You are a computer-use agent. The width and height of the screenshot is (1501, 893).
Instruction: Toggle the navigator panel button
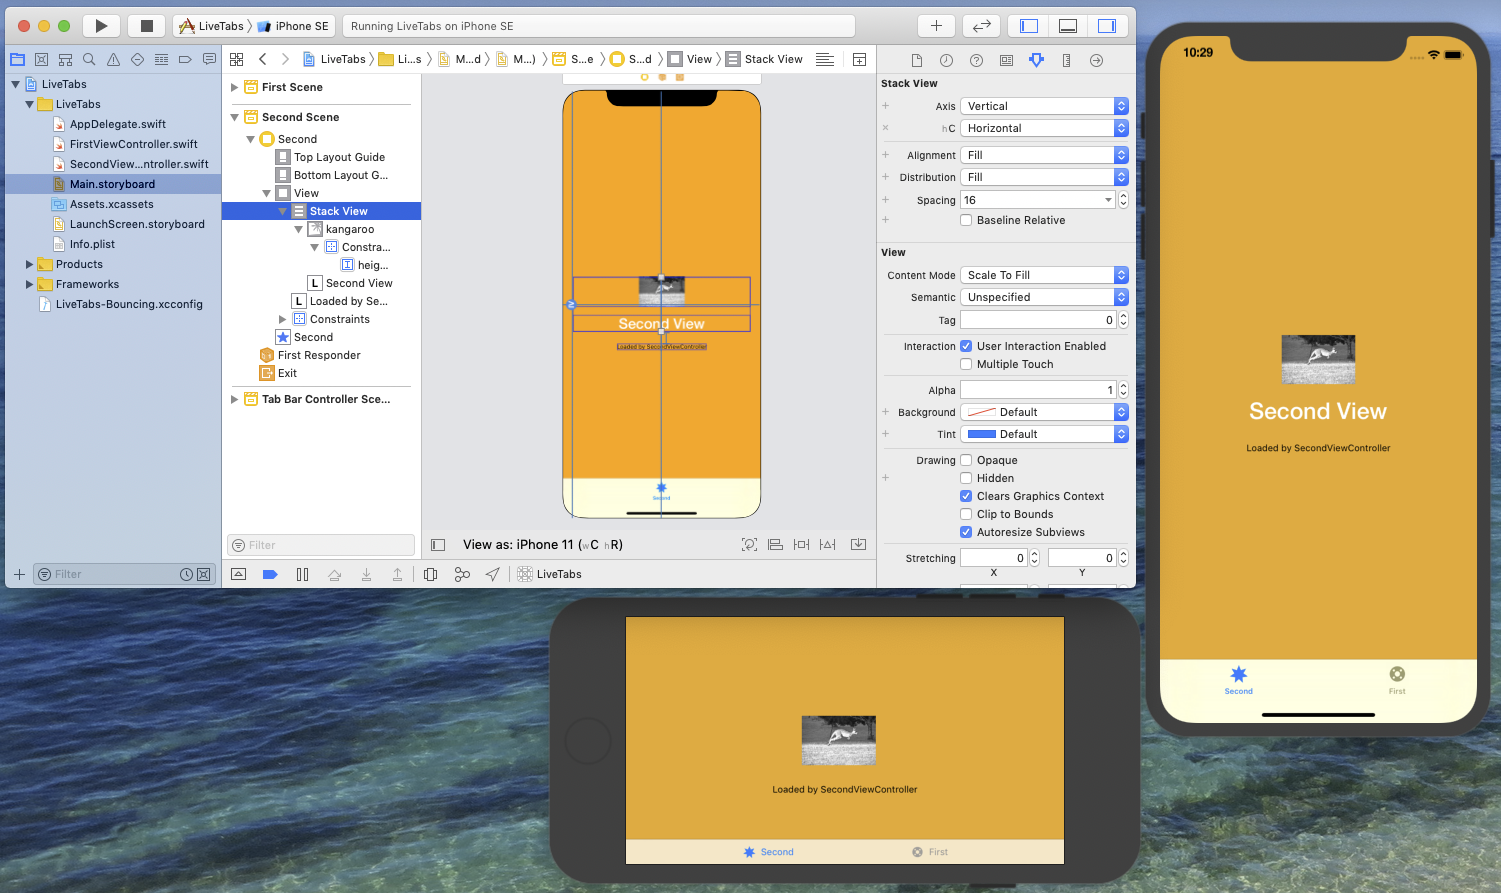(1029, 26)
